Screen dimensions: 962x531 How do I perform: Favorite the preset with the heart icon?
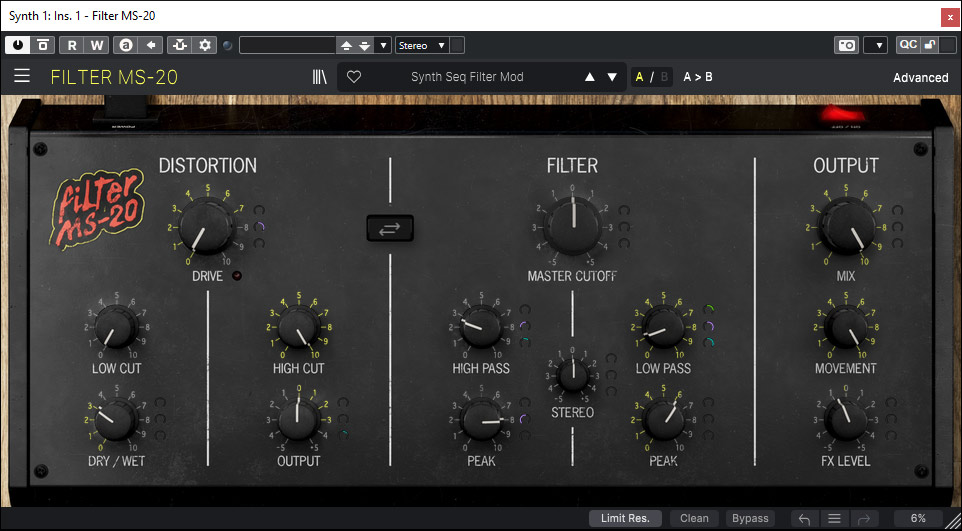tap(353, 77)
